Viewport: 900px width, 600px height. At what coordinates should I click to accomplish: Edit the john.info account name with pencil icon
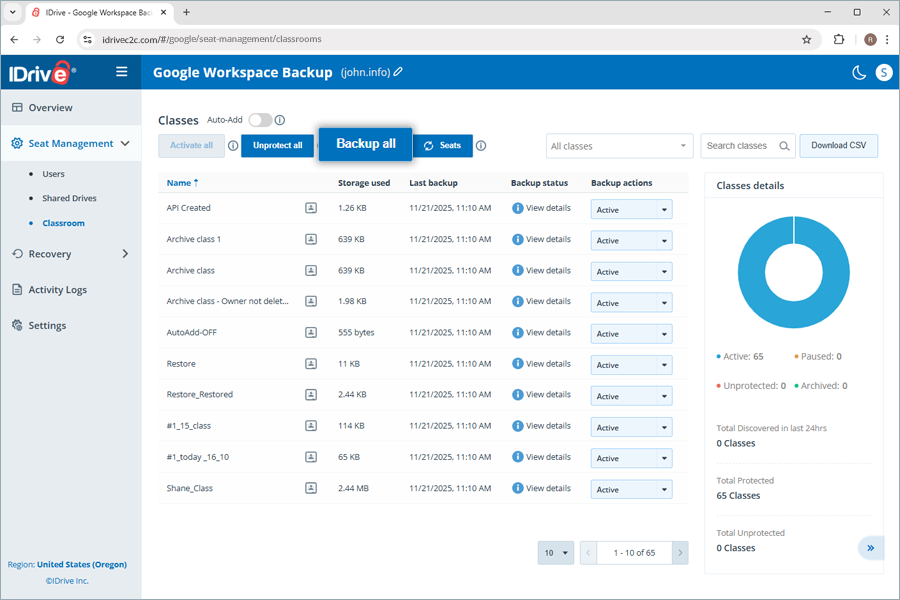point(396,72)
